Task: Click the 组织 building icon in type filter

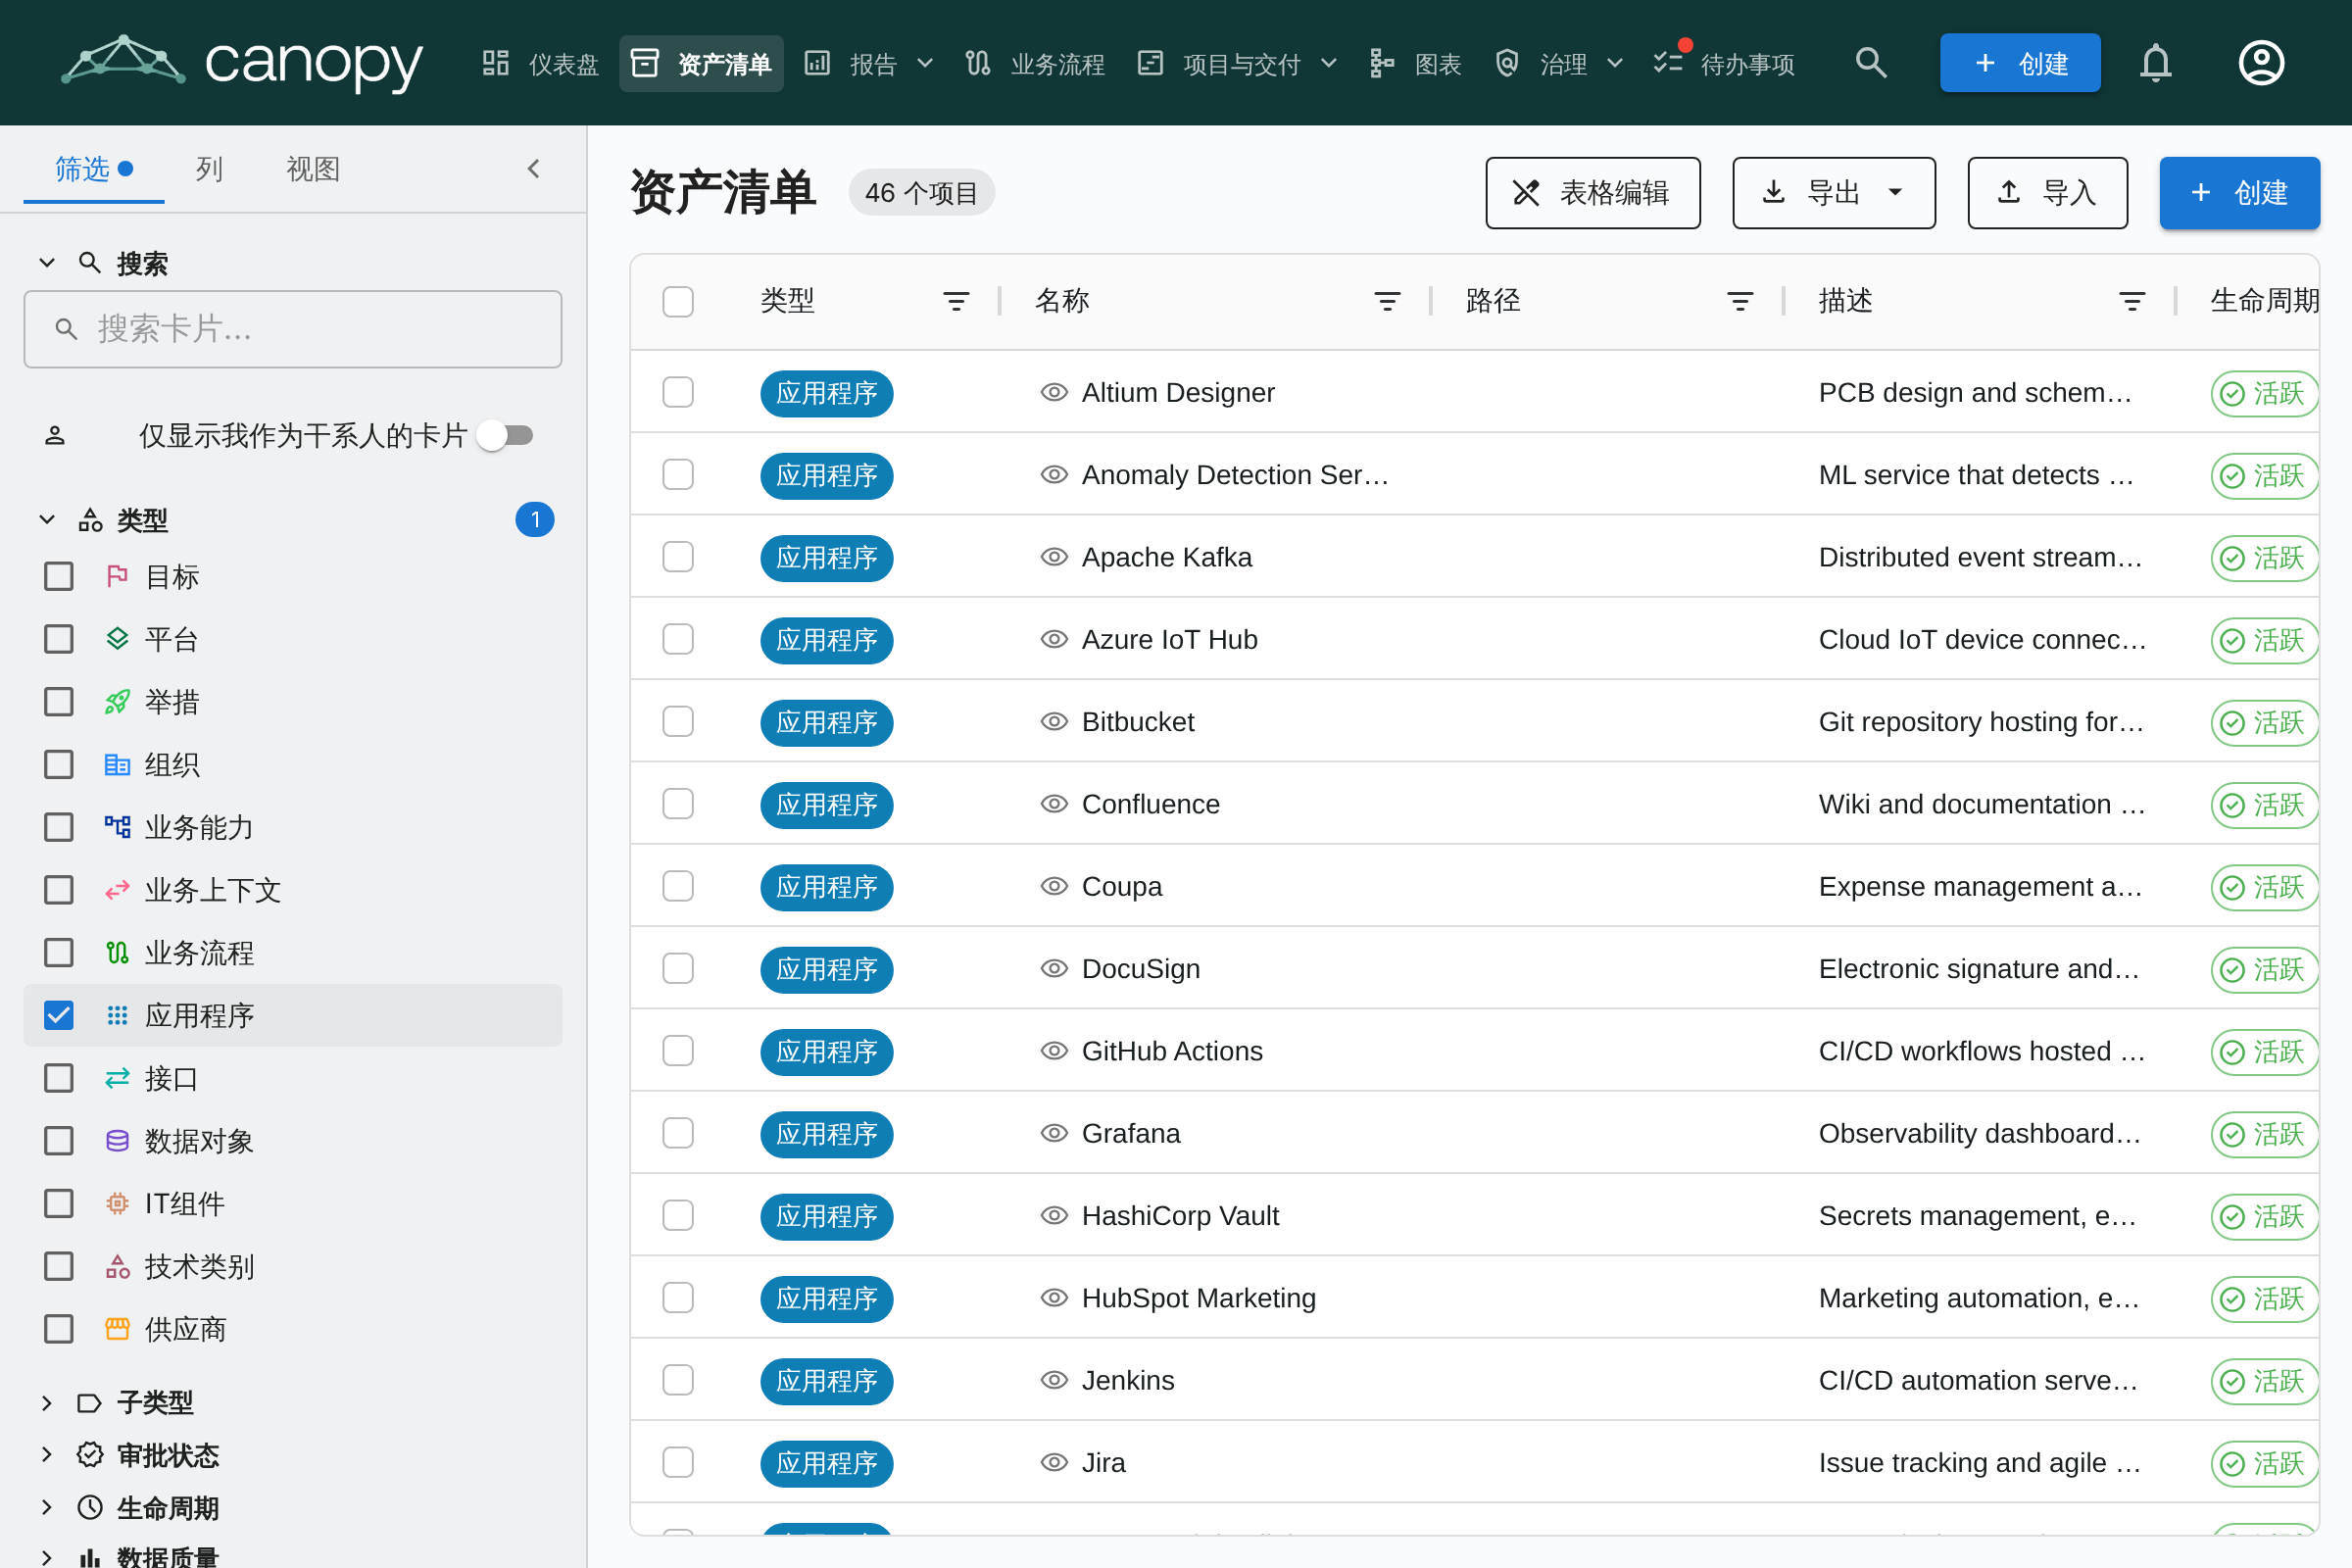Action: tap(117, 765)
